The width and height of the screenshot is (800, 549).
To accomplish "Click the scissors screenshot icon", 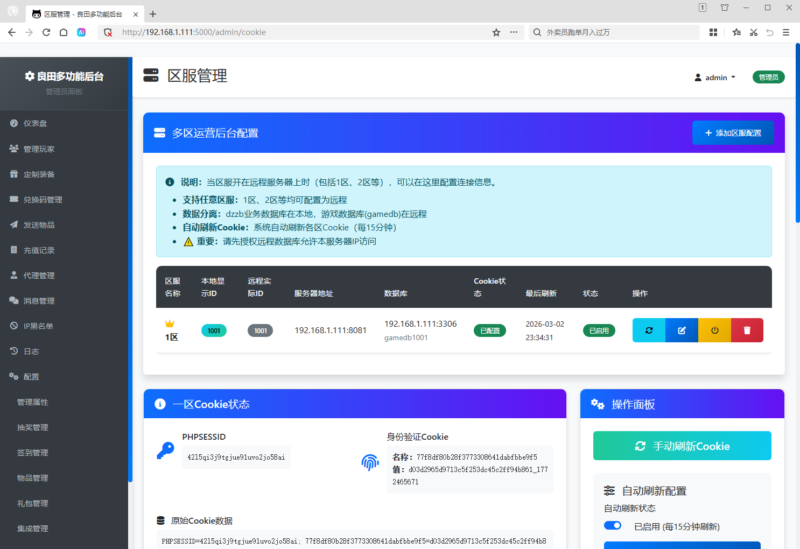I will tap(753, 32).
